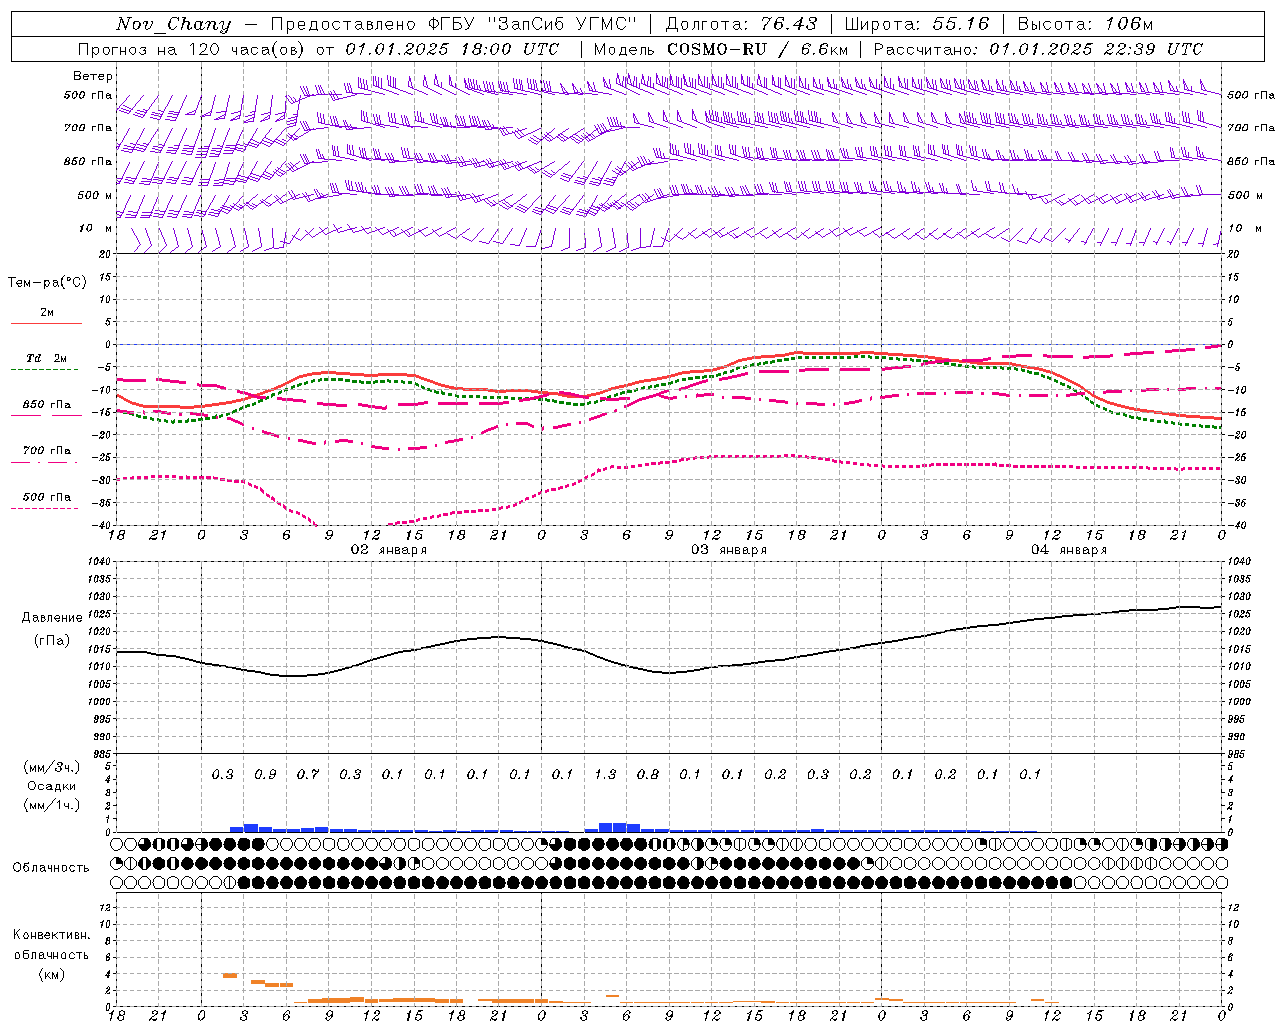
Task: Click the 0.9 precipitation amount value
Action: pyautogui.click(x=265, y=774)
